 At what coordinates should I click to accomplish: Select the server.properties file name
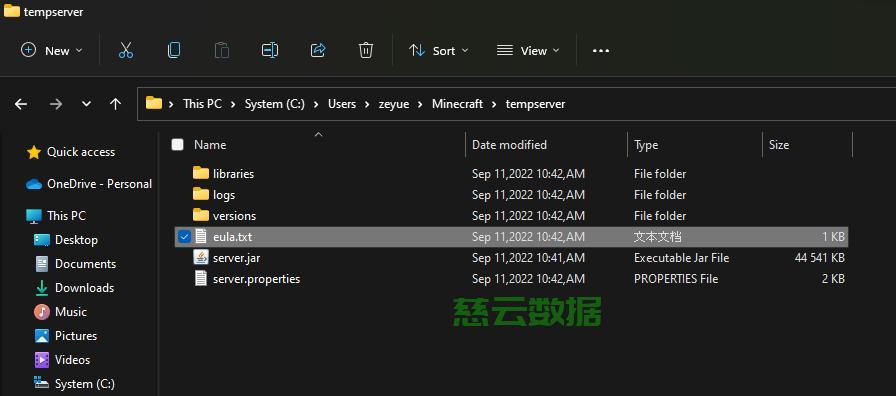257,279
